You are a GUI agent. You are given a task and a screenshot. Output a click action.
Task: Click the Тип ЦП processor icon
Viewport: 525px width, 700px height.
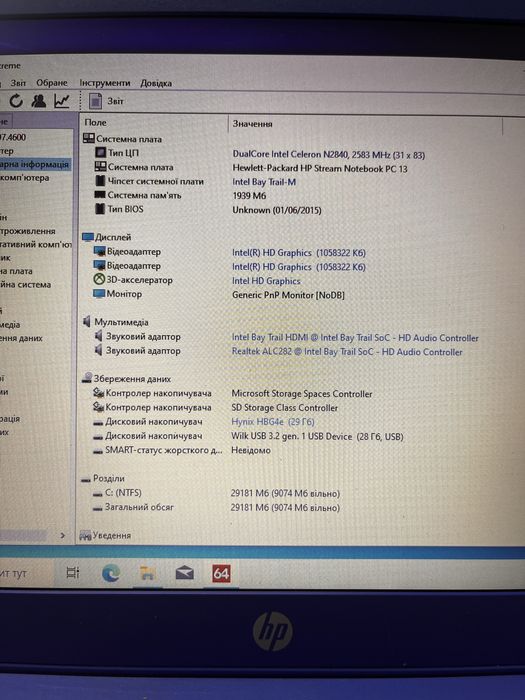point(100,153)
